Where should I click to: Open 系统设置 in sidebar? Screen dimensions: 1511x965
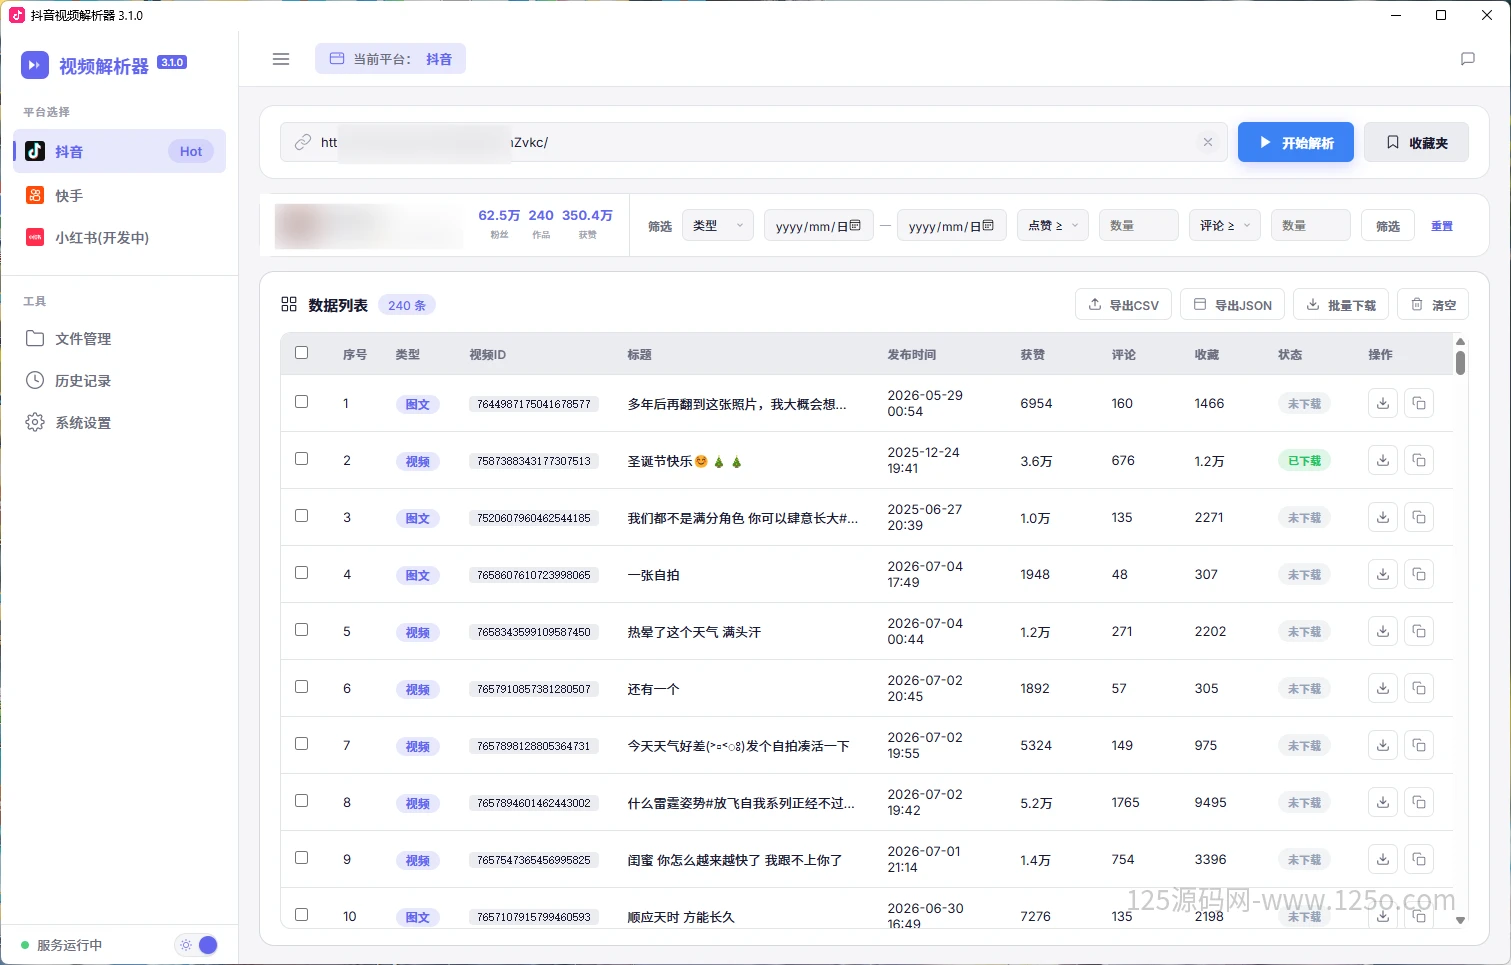coord(120,423)
